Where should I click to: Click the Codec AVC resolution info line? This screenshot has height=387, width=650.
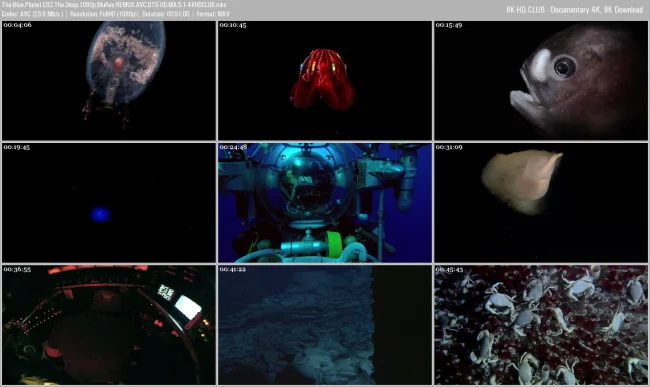(x=116, y=14)
